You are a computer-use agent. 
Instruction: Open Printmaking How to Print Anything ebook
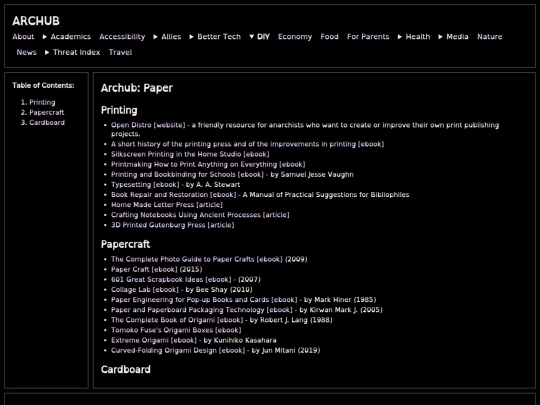208,164
